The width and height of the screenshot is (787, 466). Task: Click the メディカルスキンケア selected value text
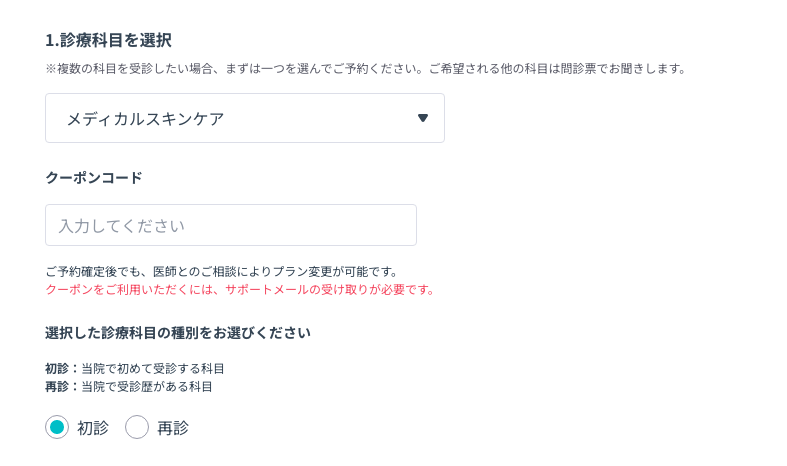[145, 119]
